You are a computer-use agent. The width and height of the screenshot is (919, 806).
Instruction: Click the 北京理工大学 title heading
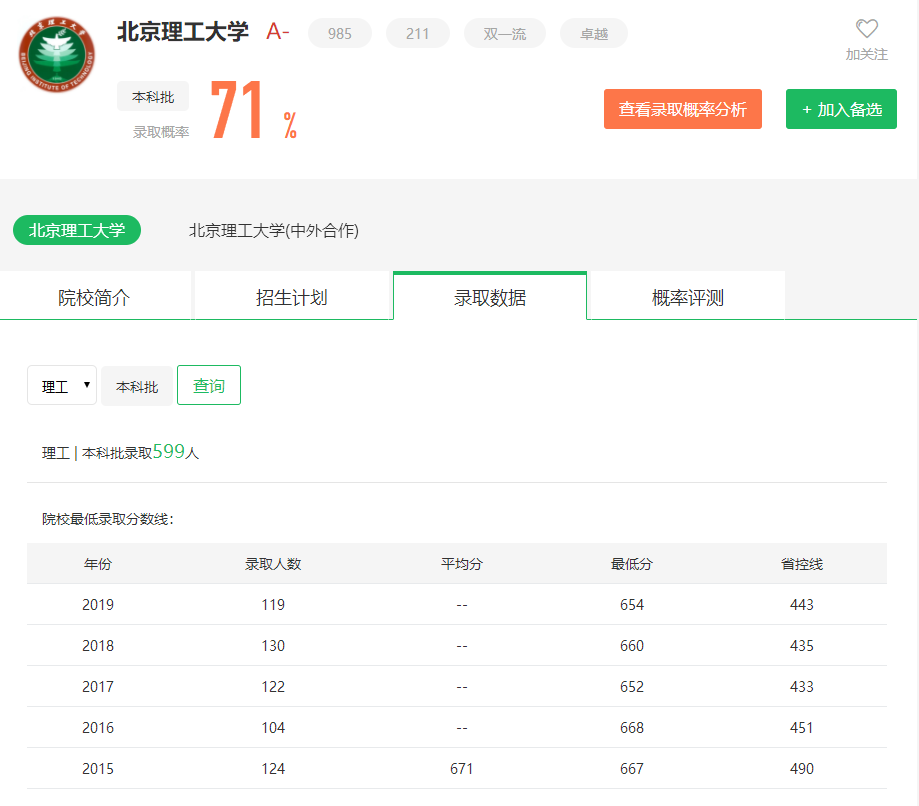[183, 32]
